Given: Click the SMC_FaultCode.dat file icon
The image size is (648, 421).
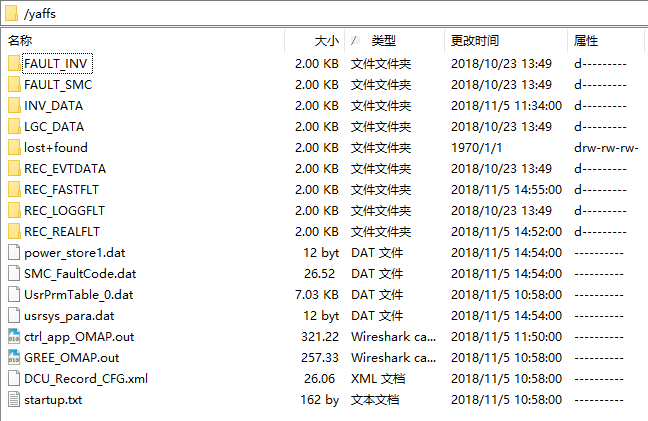Looking at the screenshot, I should pos(14,274).
